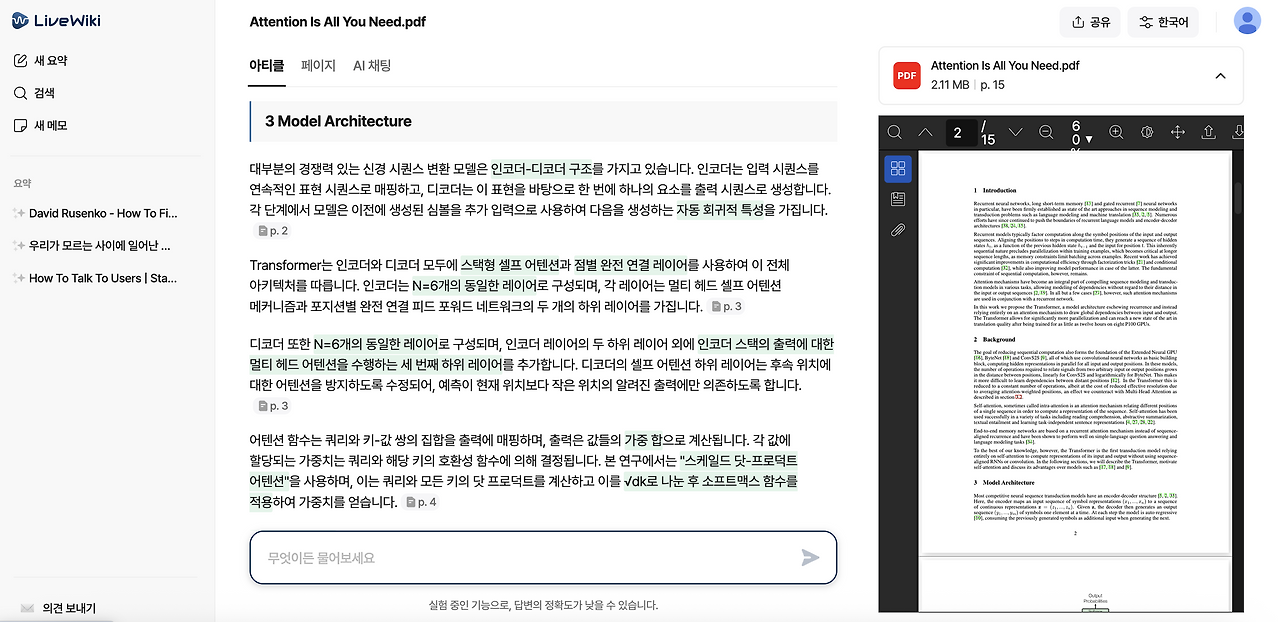1280x622 pixels.
Task: Collapse the Attention Is All You Need header
Action: [1220, 76]
